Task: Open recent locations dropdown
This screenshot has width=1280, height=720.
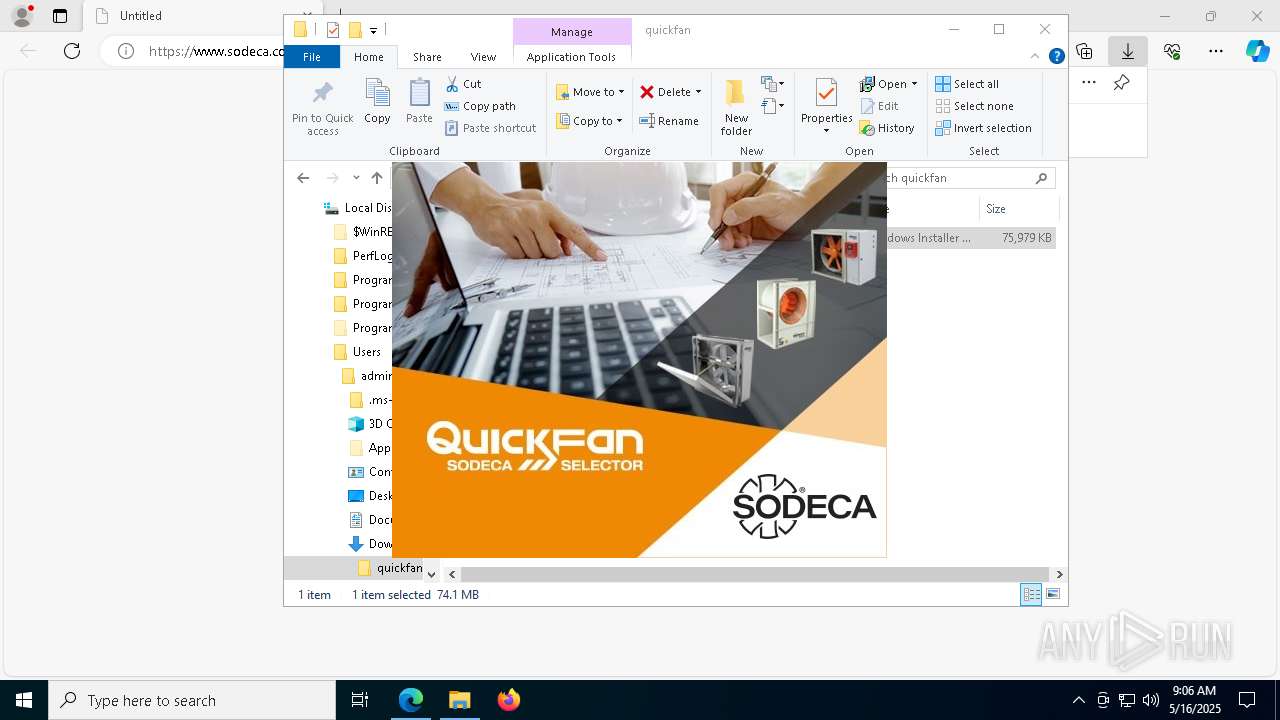Action: (356, 178)
